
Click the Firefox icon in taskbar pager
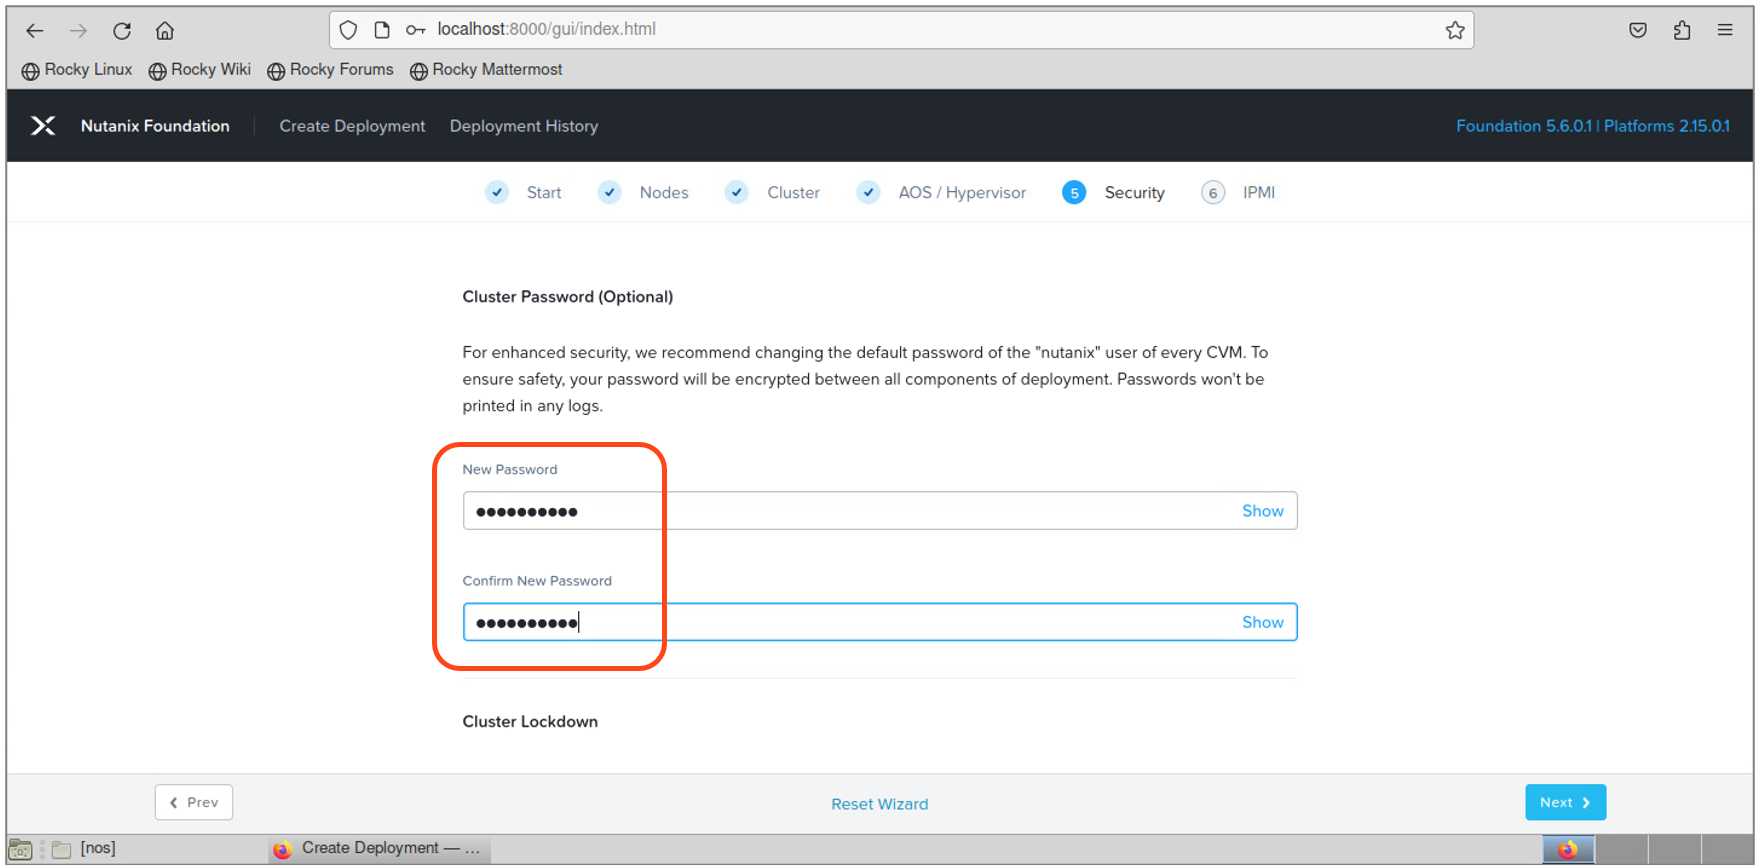1567,849
